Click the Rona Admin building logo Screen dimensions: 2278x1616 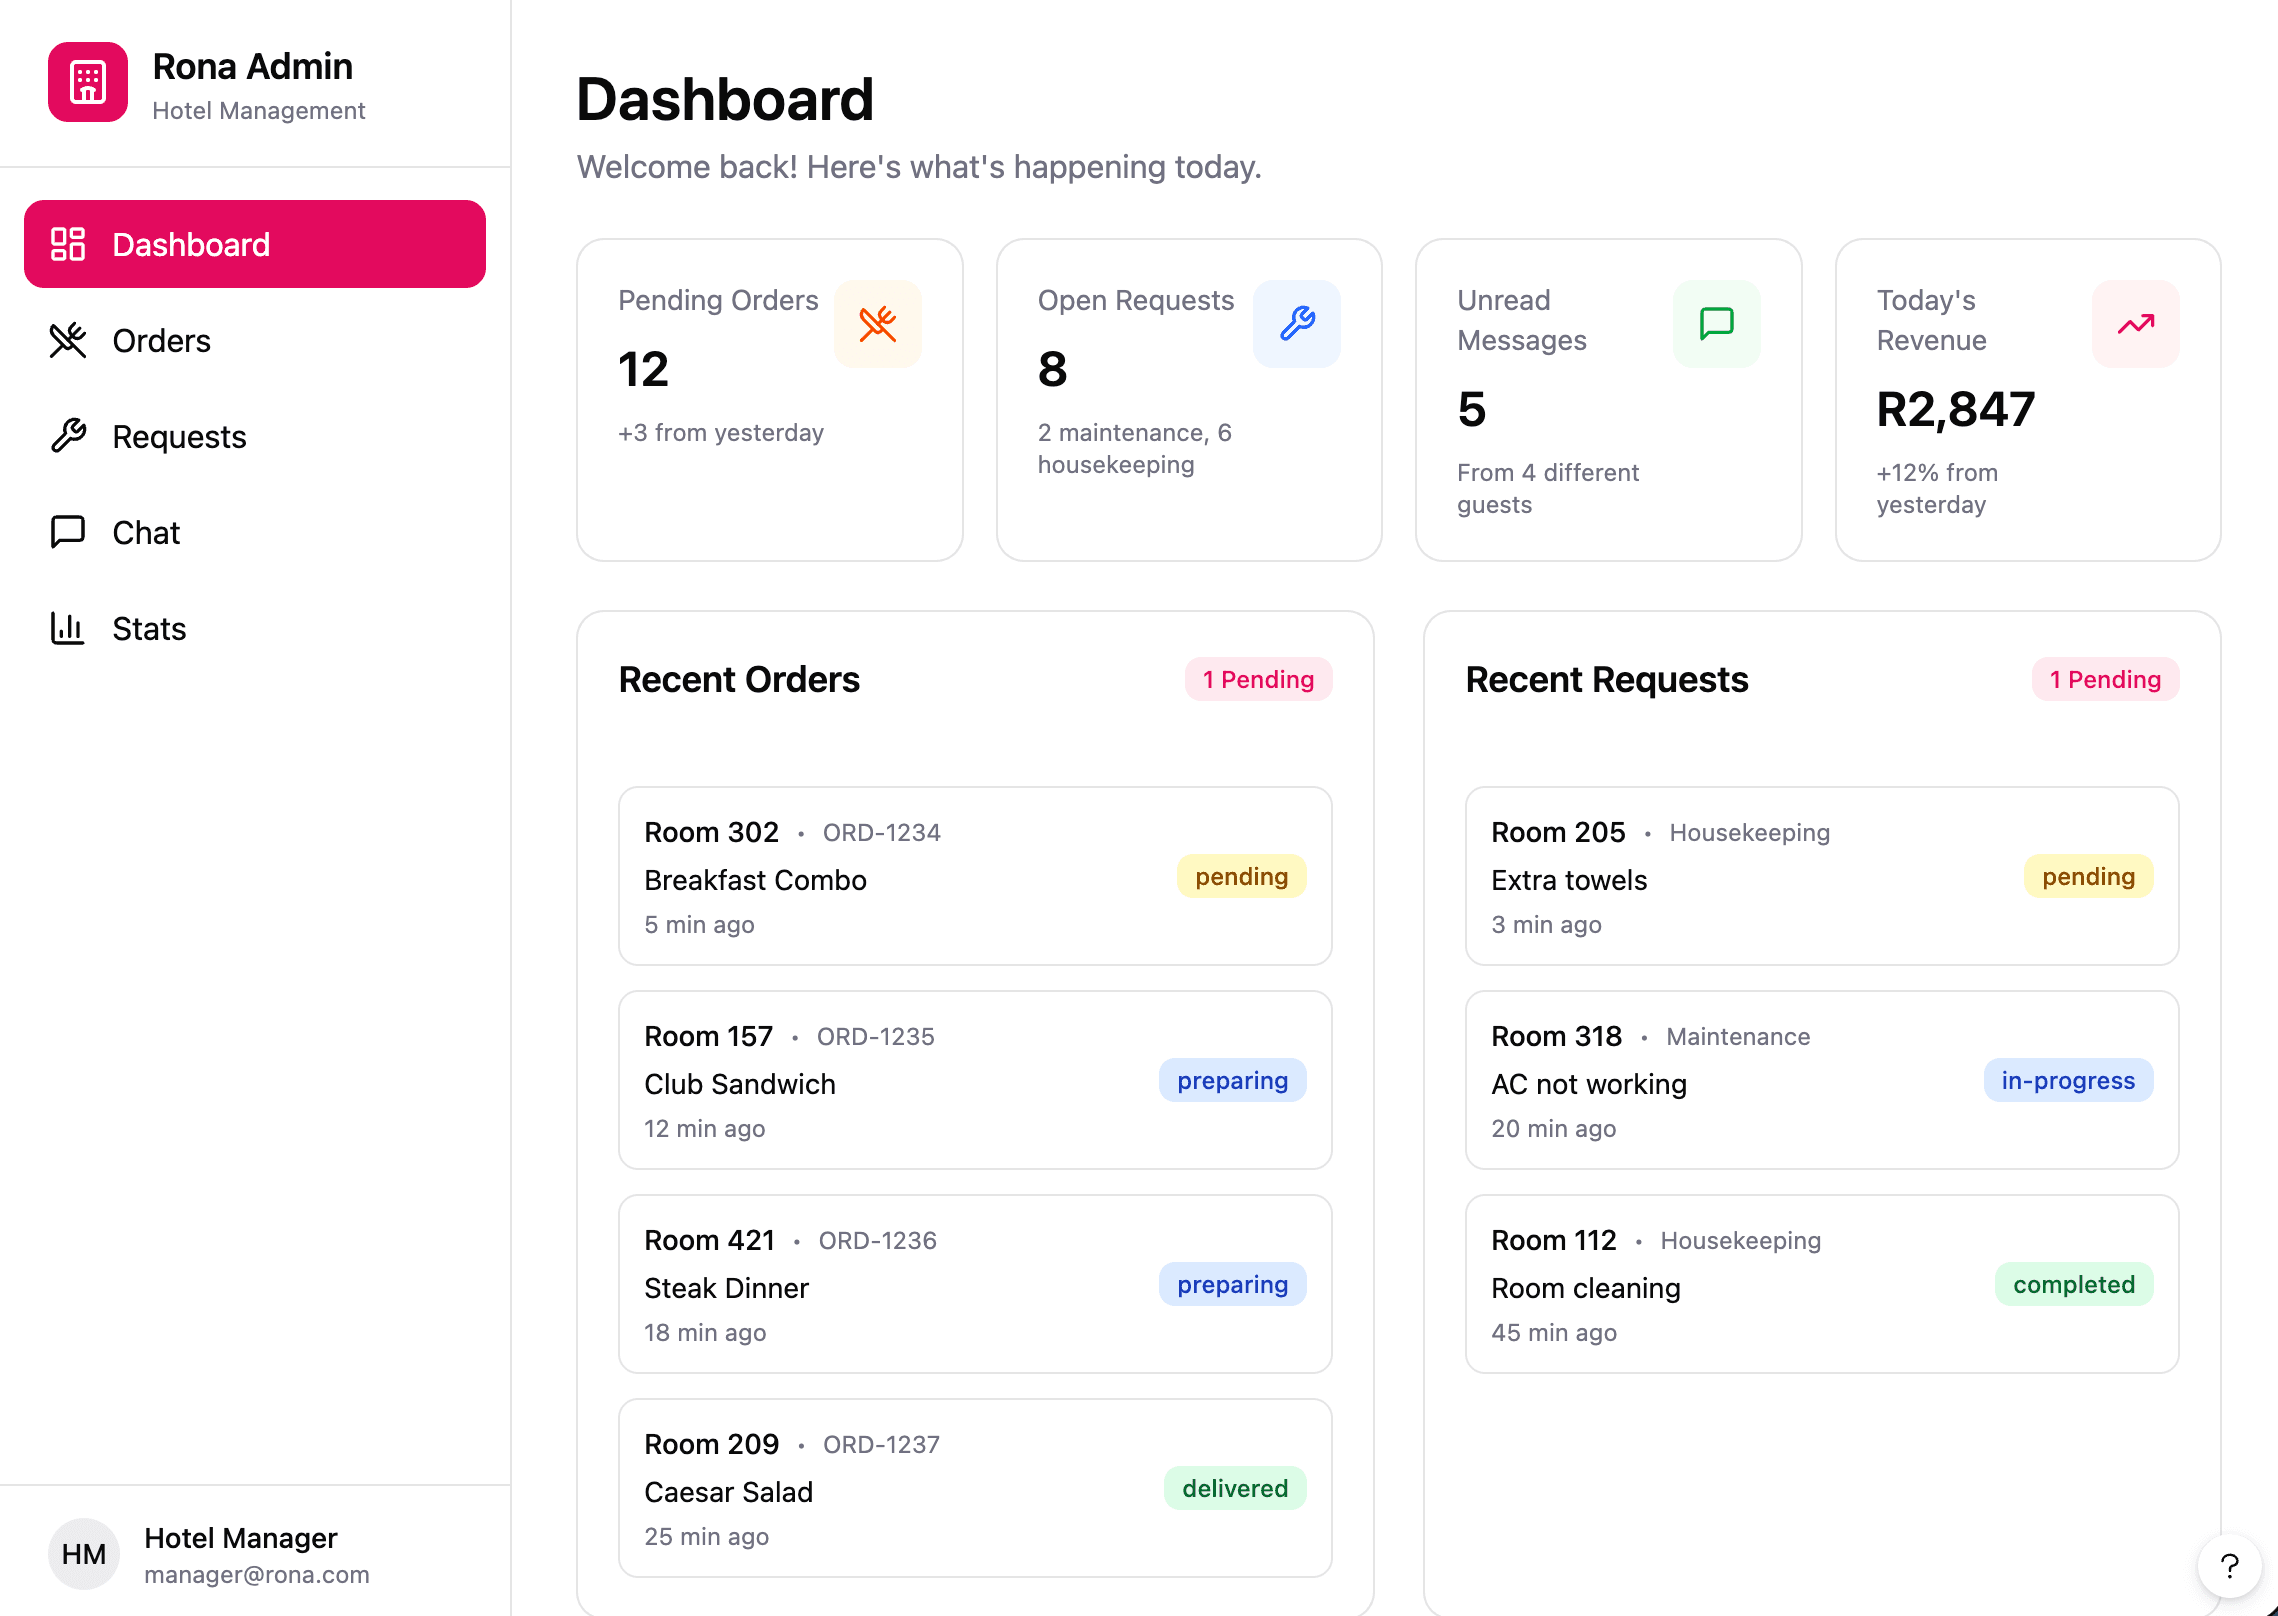point(87,83)
